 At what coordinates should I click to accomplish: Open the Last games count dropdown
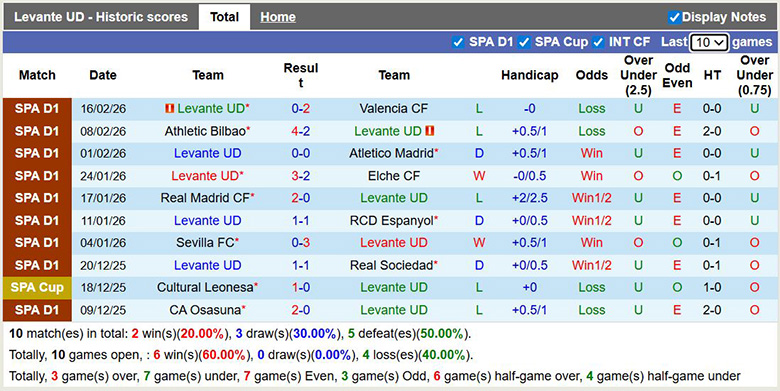(709, 43)
